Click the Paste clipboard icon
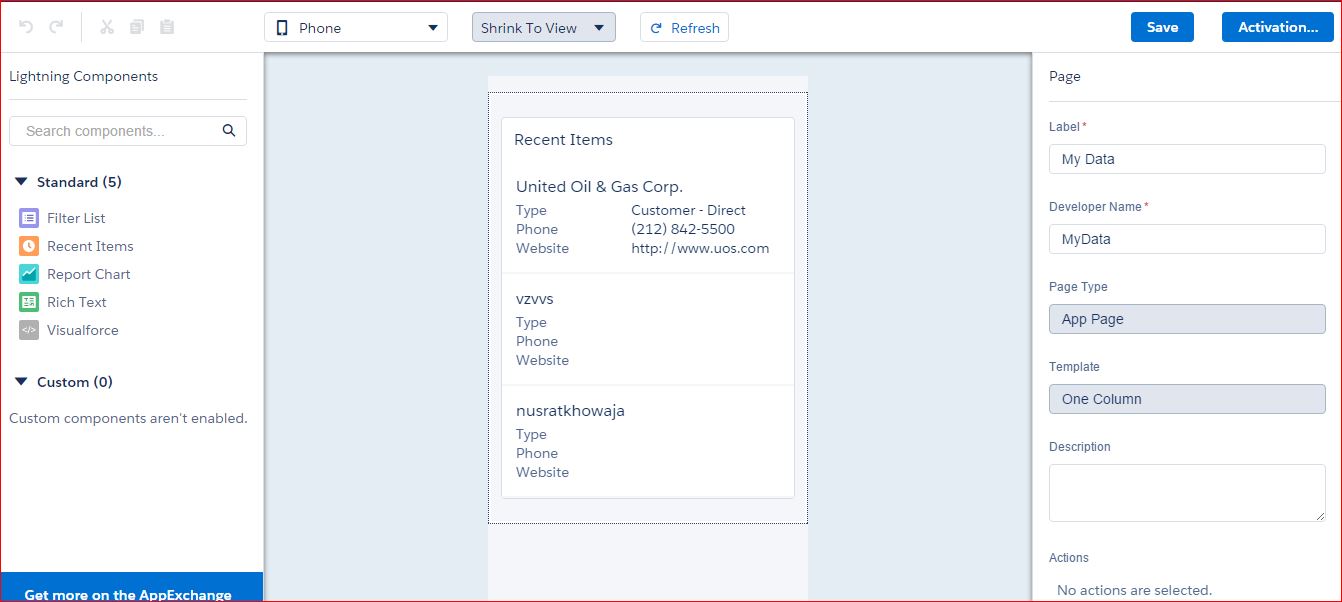This screenshot has height=602, width=1342. pyautogui.click(x=167, y=27)
